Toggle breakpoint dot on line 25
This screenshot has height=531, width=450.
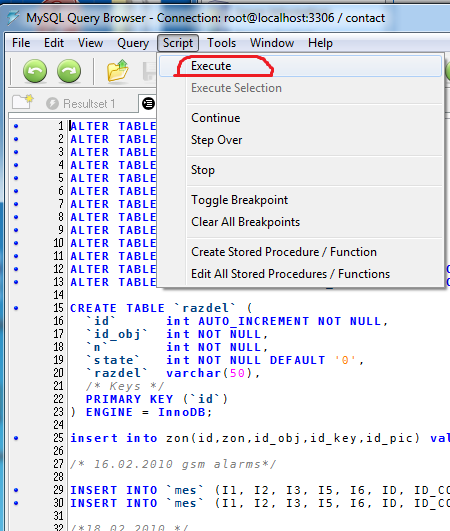[x=16, y=438]
